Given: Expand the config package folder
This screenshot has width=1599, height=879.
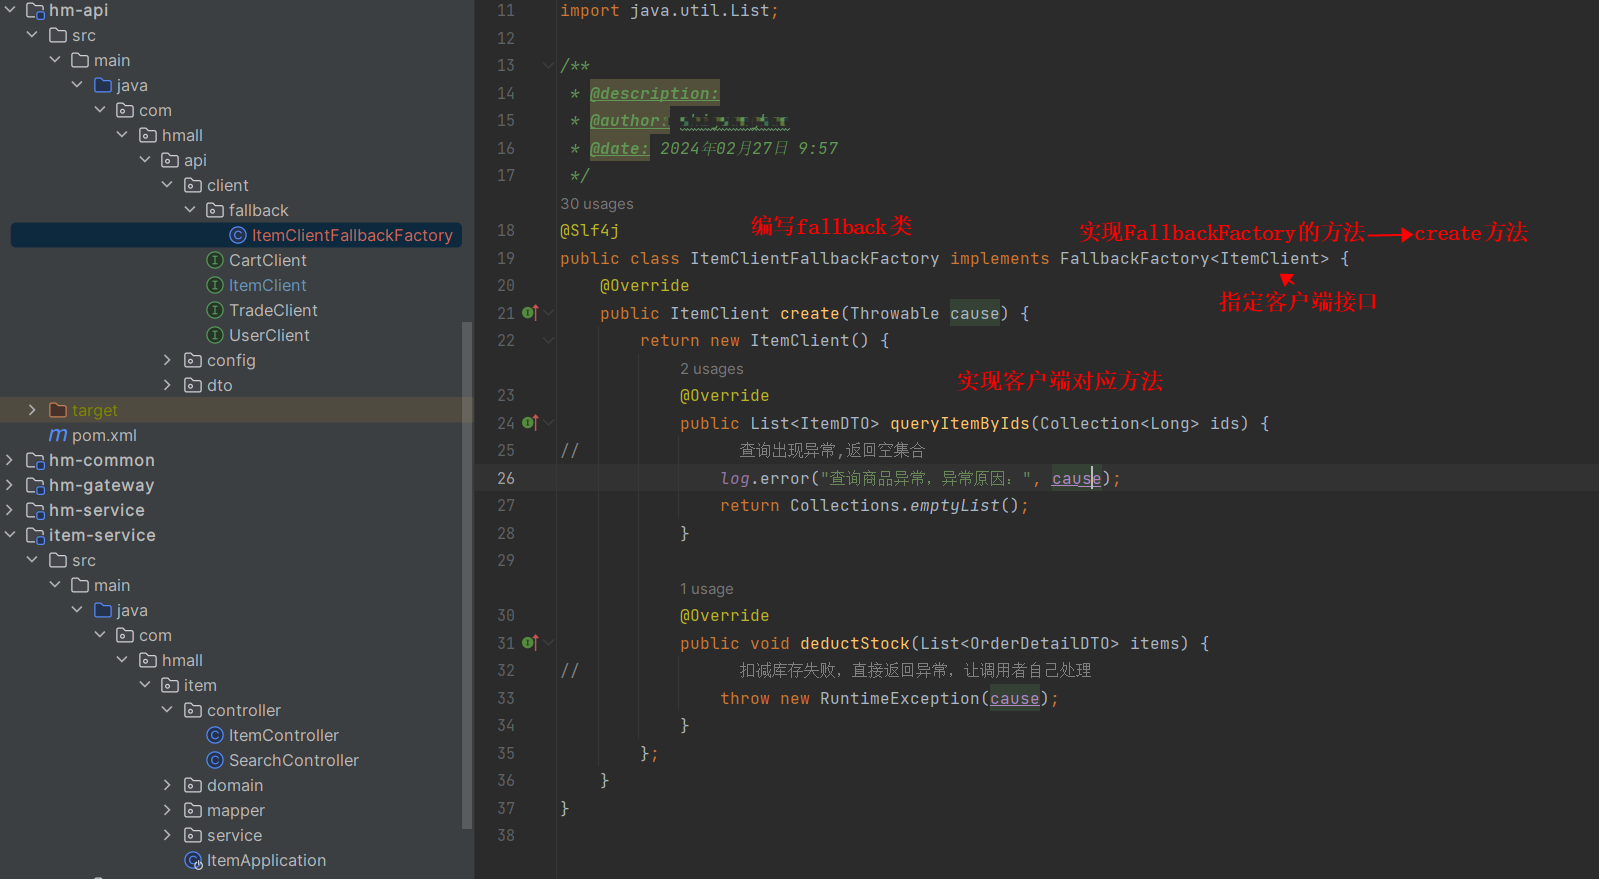Looking at the screenshot, I should click(167, 360).
